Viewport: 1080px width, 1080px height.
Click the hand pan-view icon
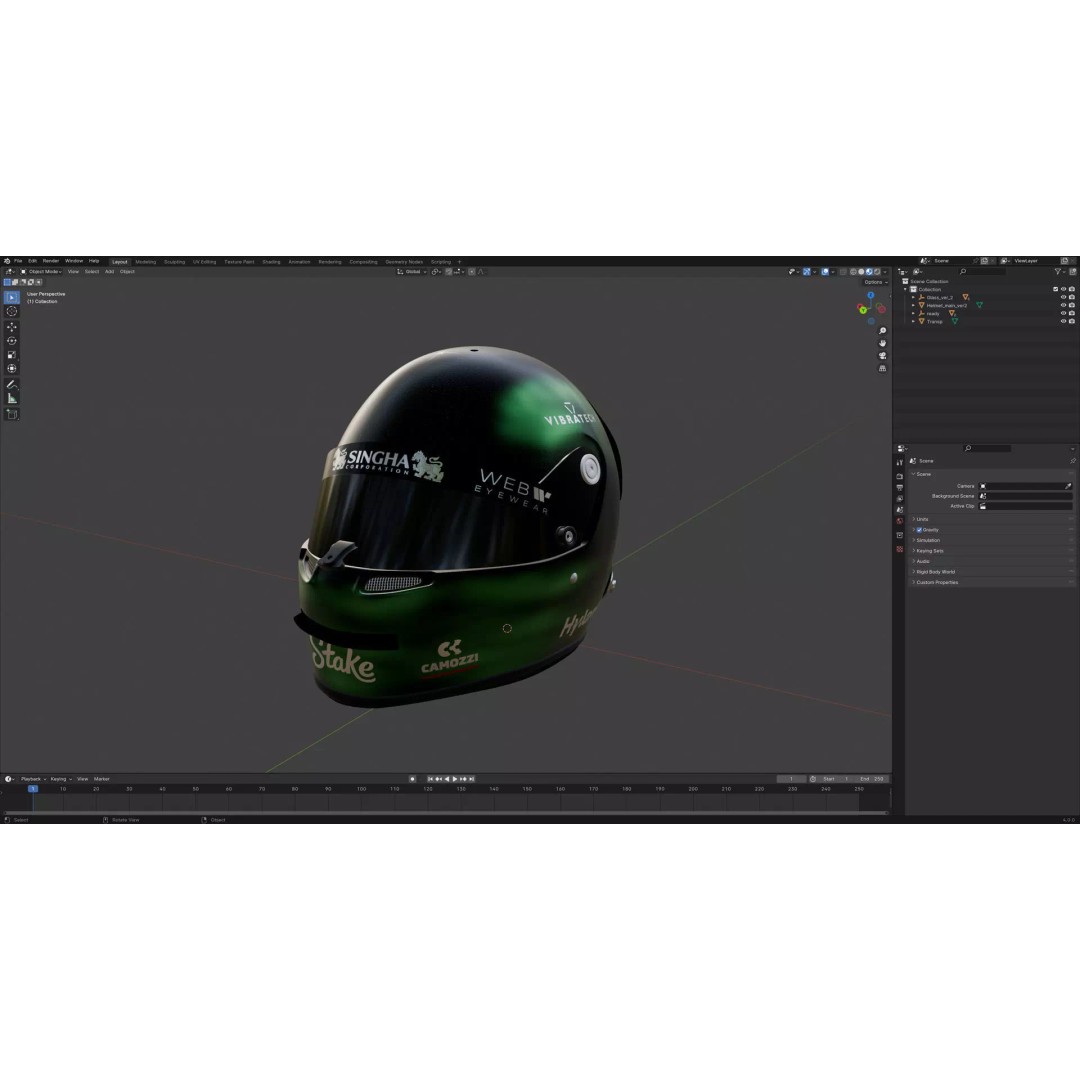click(x=882, y=344)
